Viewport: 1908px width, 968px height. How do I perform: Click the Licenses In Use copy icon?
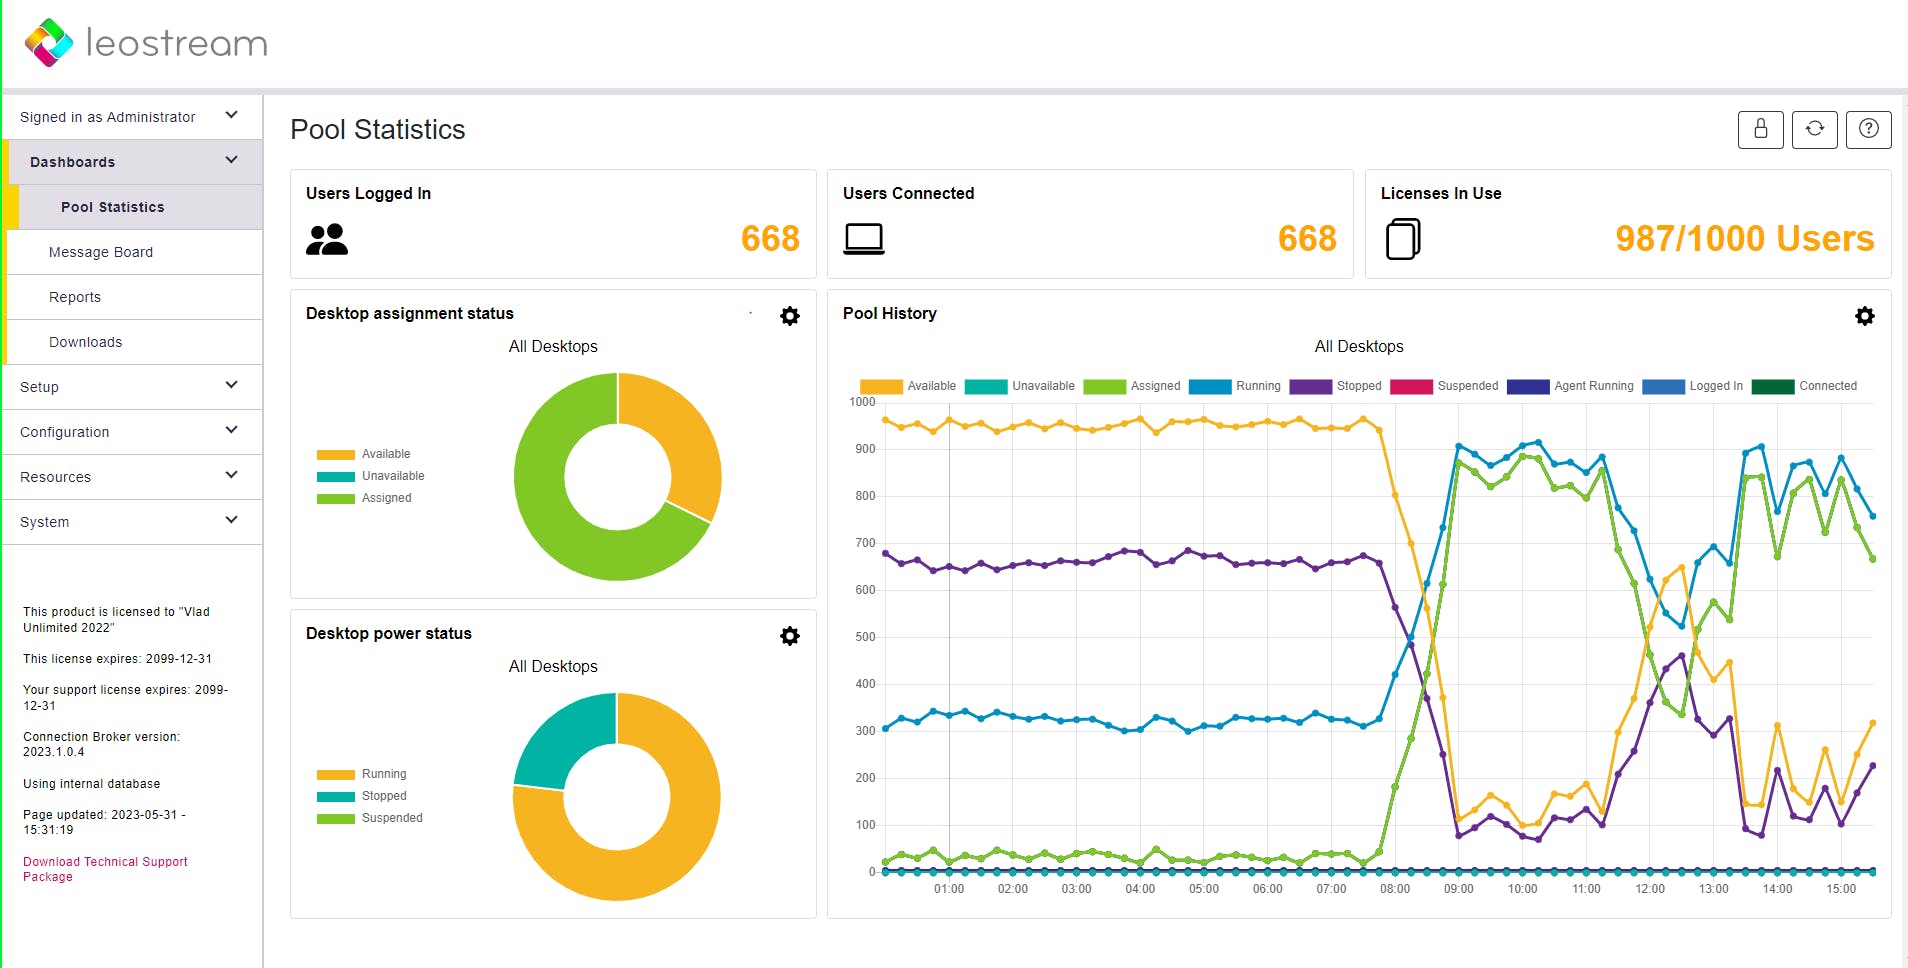click(1402, 239)
